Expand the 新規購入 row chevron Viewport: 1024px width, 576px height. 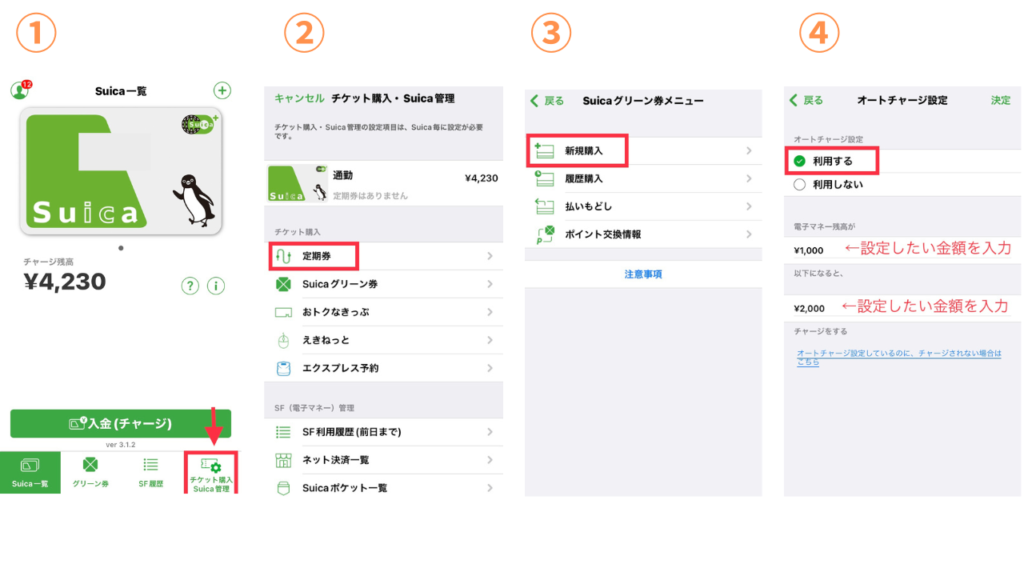[x=749, y=151]
